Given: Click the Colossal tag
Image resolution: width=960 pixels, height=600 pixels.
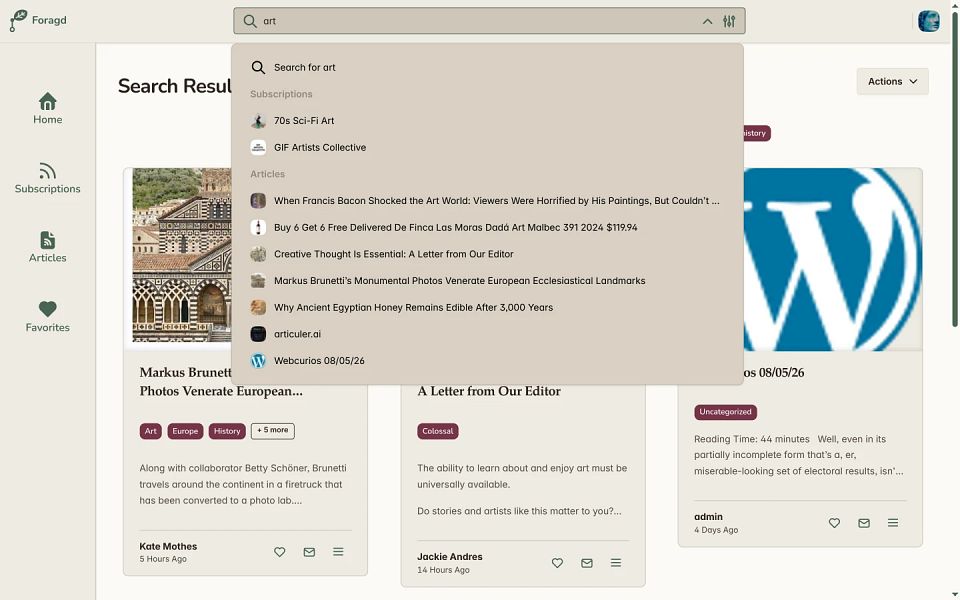Looking at the screenshot, I should (x=438, y=431).
